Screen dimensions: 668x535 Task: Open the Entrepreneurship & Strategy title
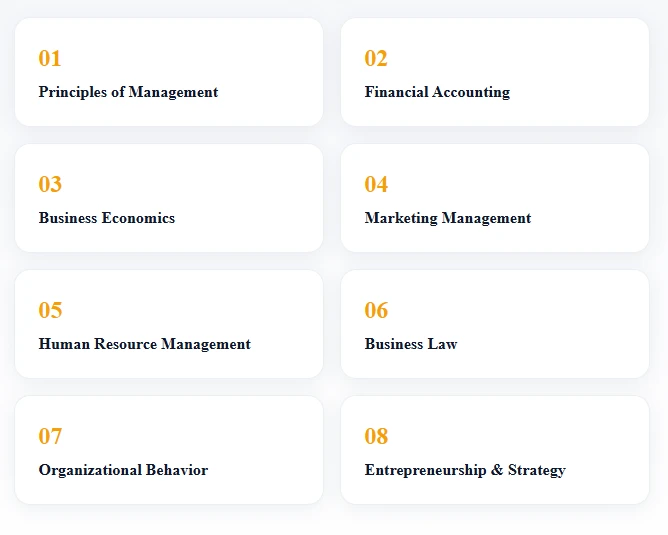[x=465, y=470]
